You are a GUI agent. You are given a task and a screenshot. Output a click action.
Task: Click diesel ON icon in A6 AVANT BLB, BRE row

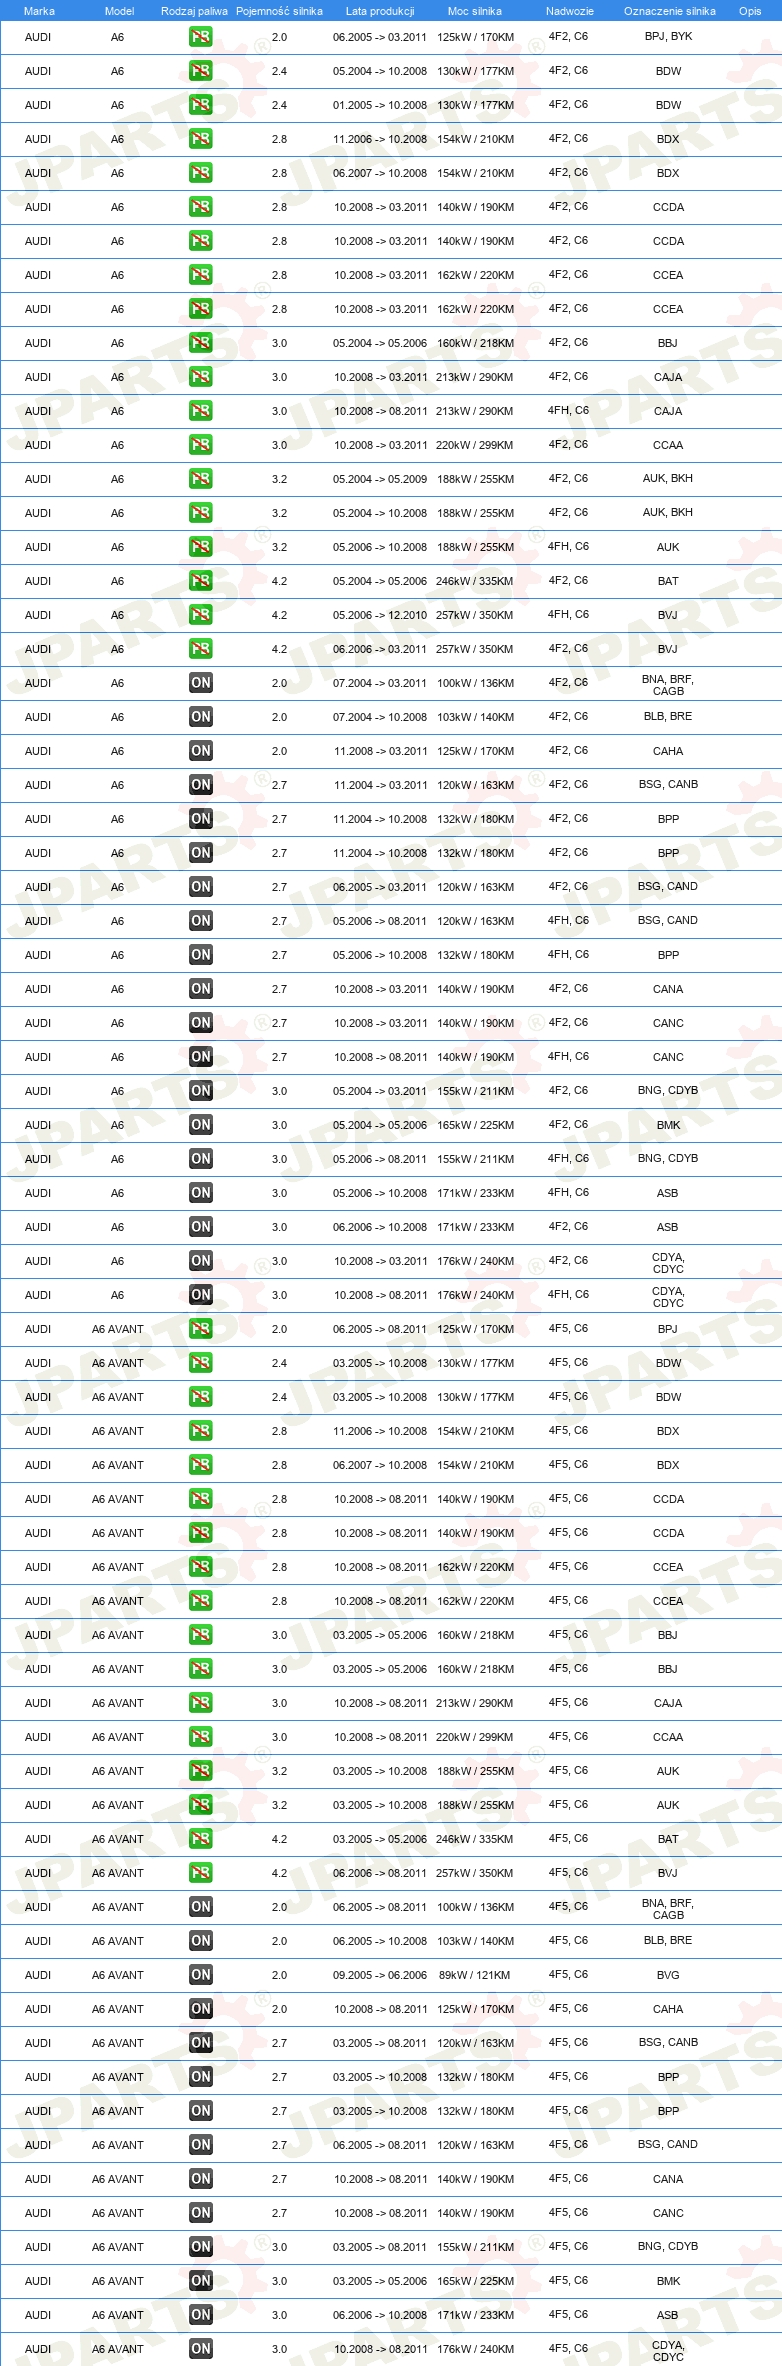pos(201,1941)
